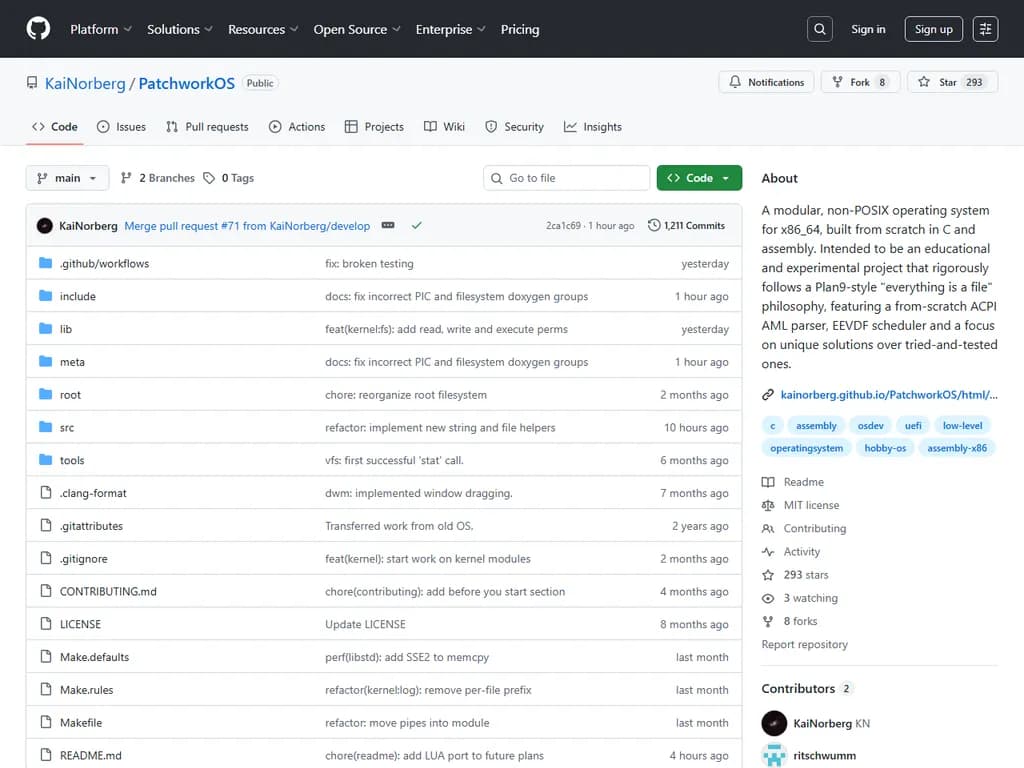Click the green commit status checkmark

(417, 226)
